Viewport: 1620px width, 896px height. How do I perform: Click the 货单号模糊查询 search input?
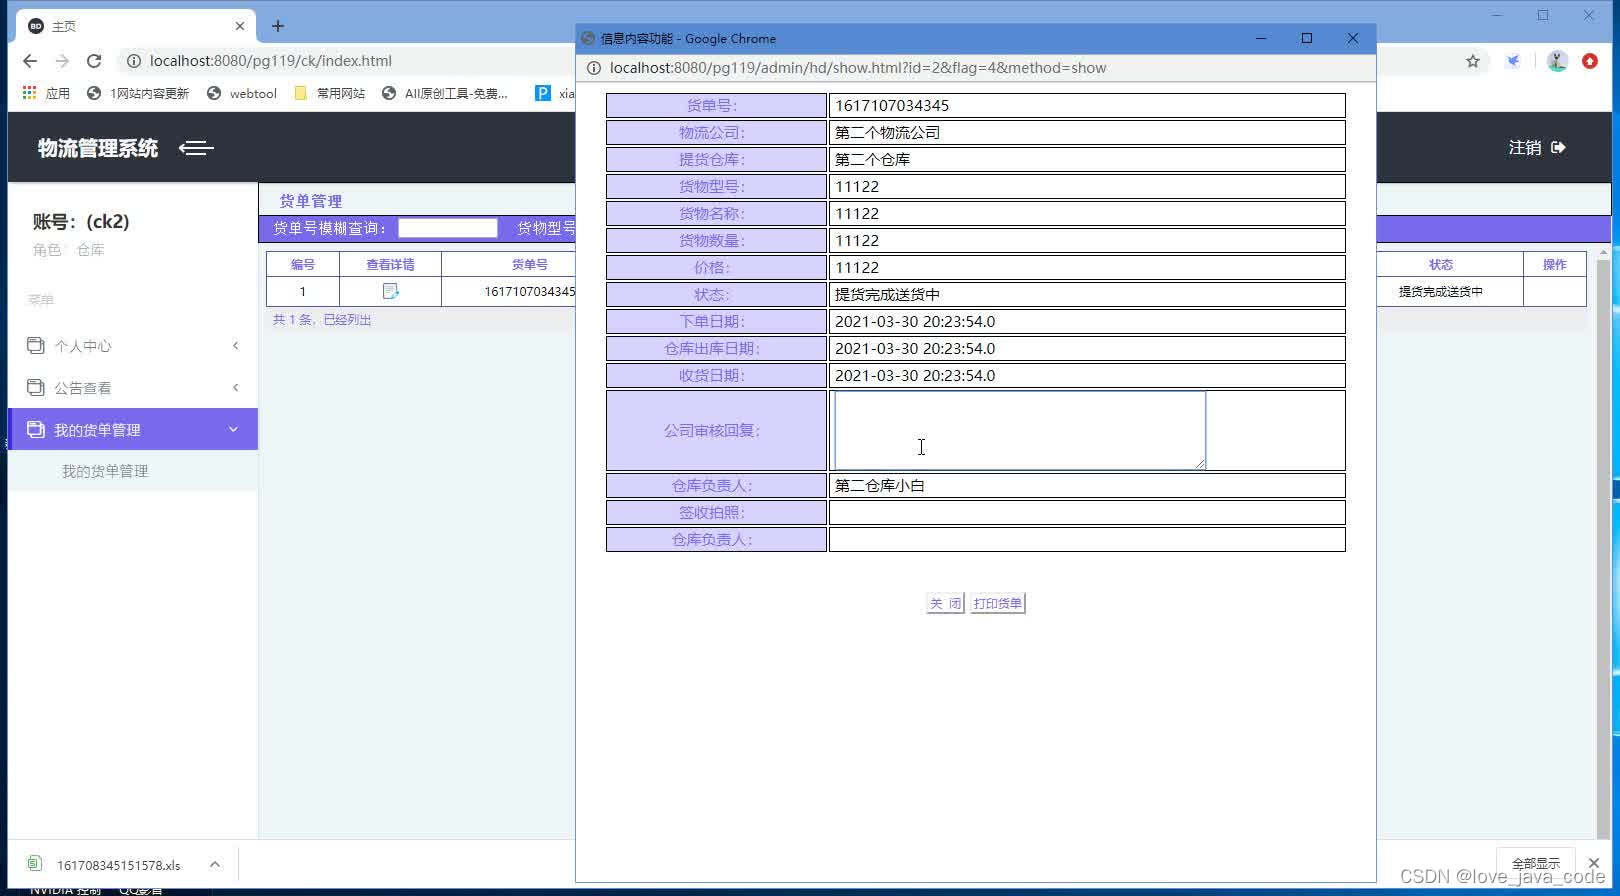[x=448, y=228]
